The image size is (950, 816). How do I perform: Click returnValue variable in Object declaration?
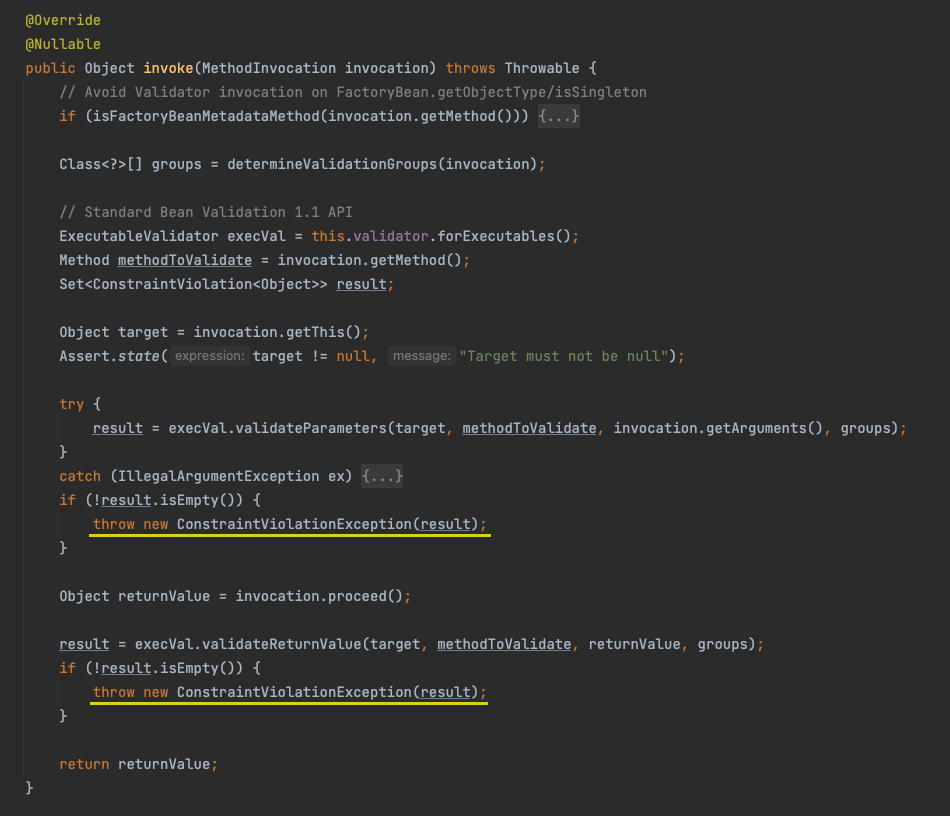coord(164,597)
